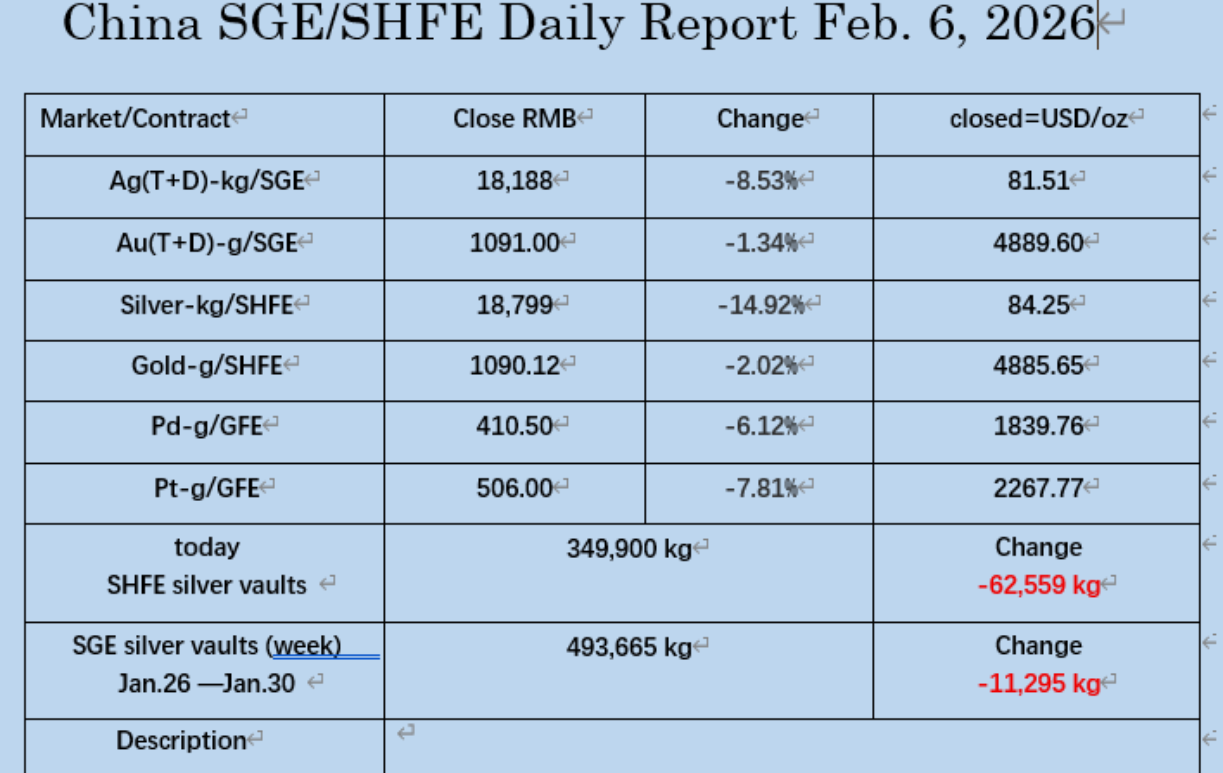The image size is (1223, 773).
Task: Click the -14.92% change cell
Action: coord(761,305)
